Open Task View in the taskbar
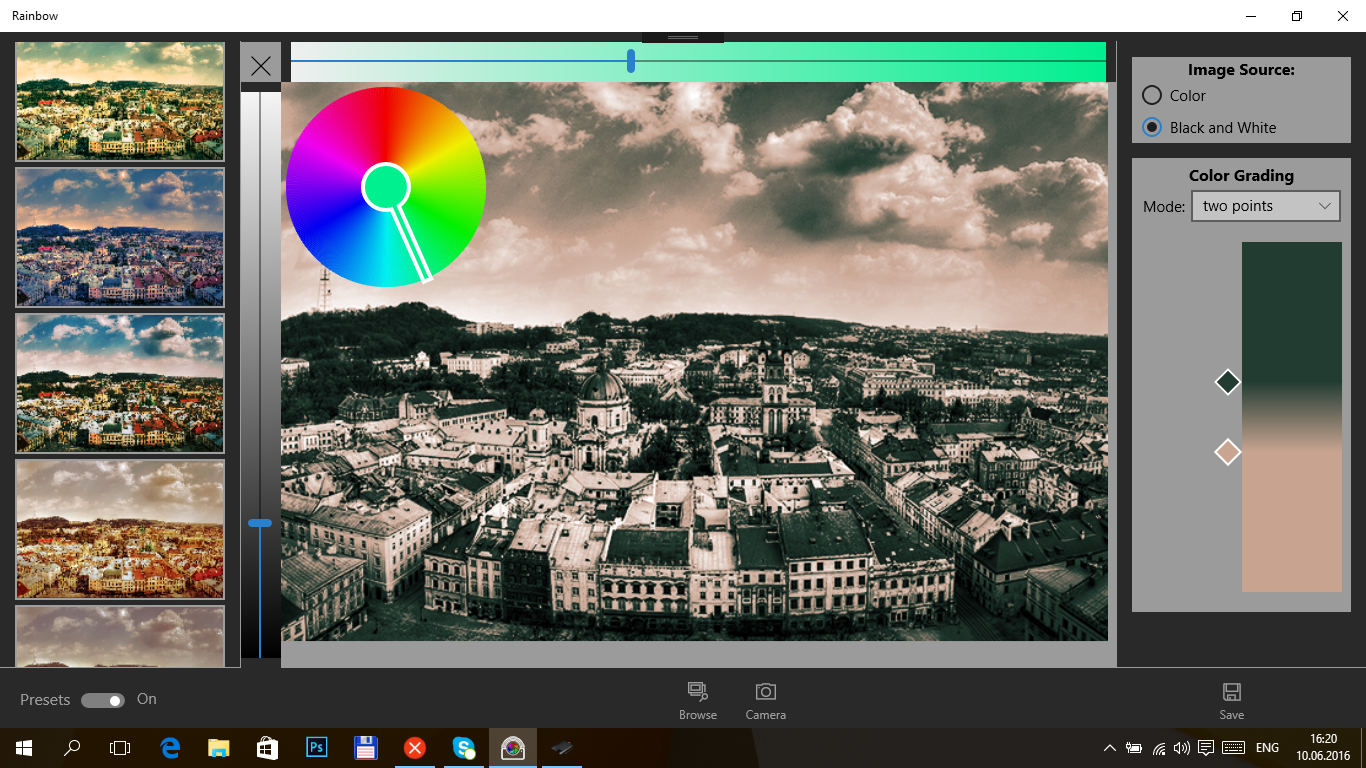Screen dimensions: 1366x768 (x=120, y=748)
